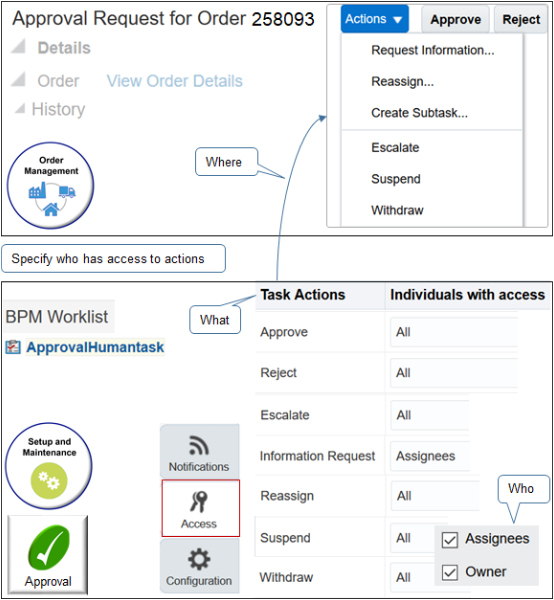
Task: Choose Create Subtask from Actions menu
Action: (419, 113)
